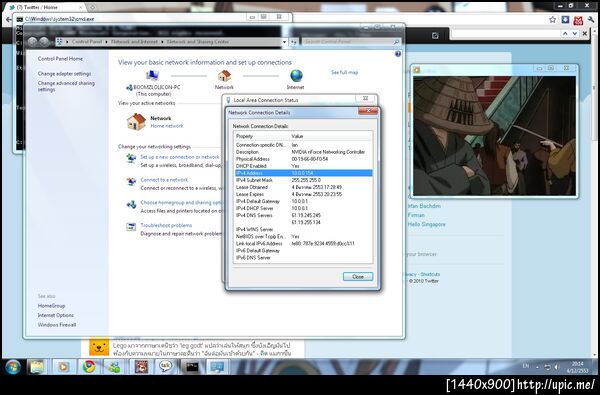Open Troubleshoot problems
Screen dimensions: 600x395
coord(166,225)
